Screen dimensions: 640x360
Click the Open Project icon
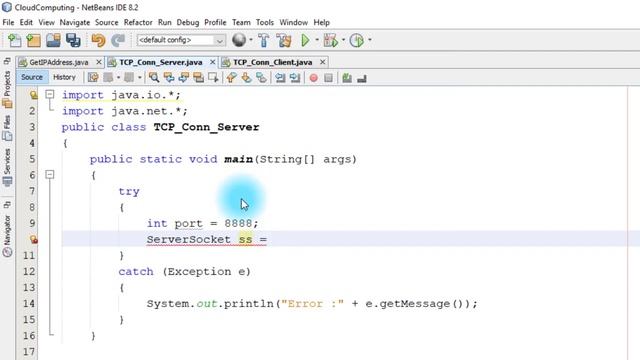click(53, 40)
